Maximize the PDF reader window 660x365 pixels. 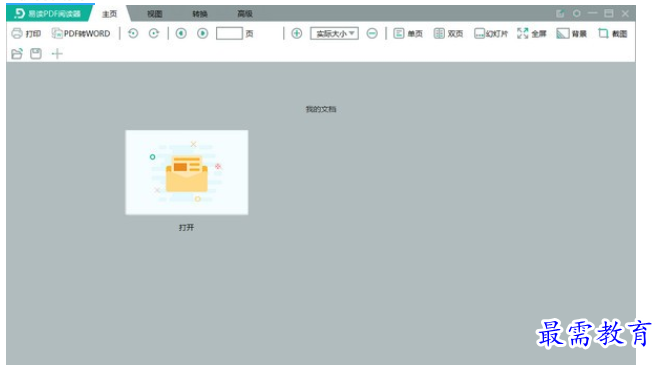[609, 13]
